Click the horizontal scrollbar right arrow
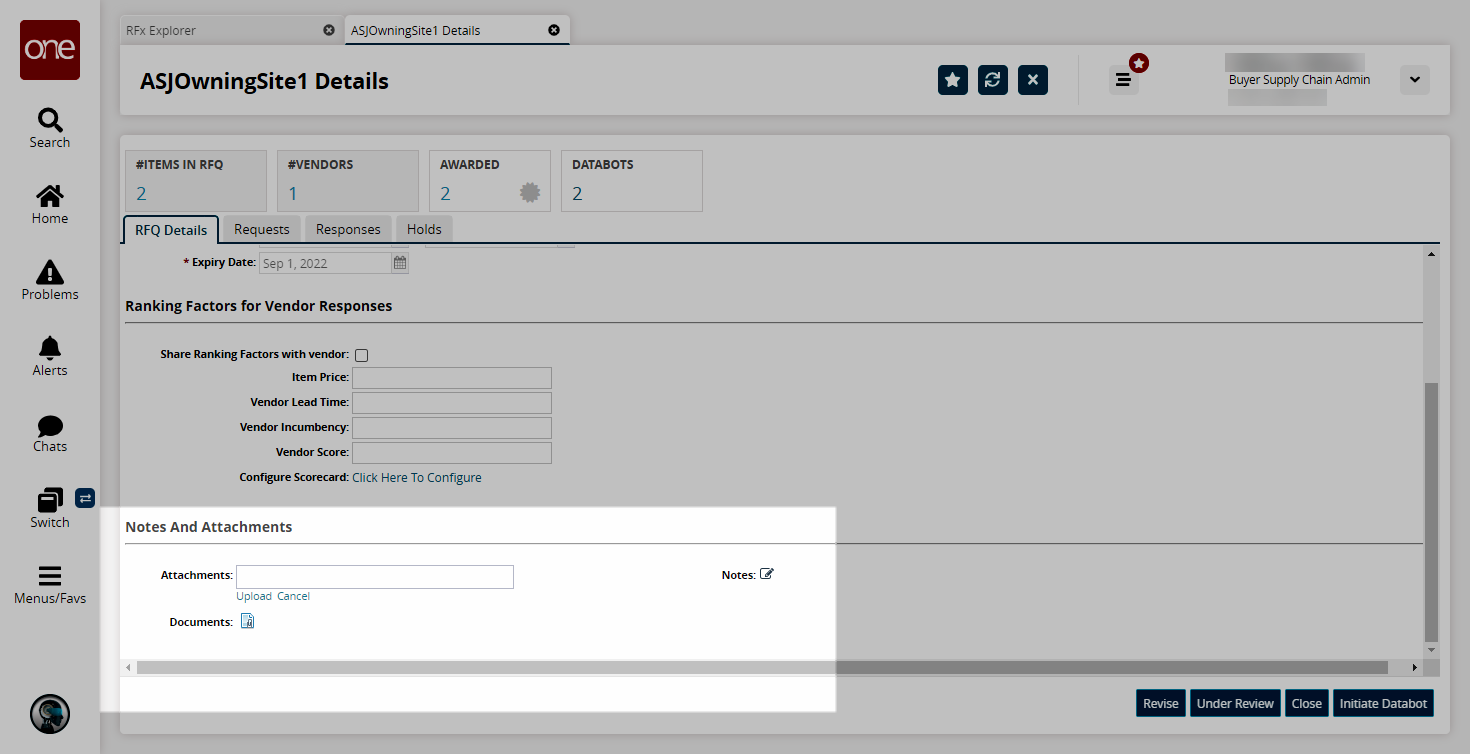Screen dimensions: 1470x754 tap(1414, 667)
